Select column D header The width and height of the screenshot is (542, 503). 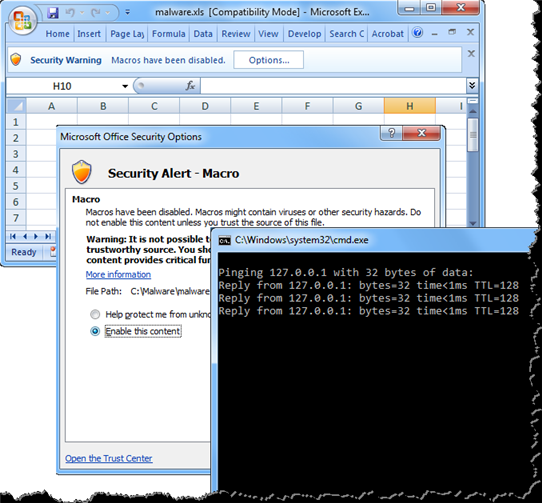coord(205,106)
